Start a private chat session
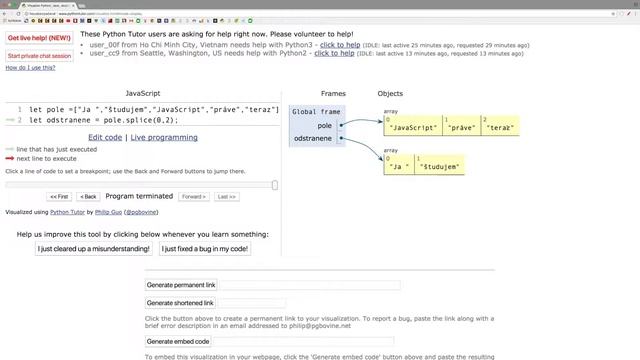The width and height of the screenshot is (640, 360). click(39, 56)
